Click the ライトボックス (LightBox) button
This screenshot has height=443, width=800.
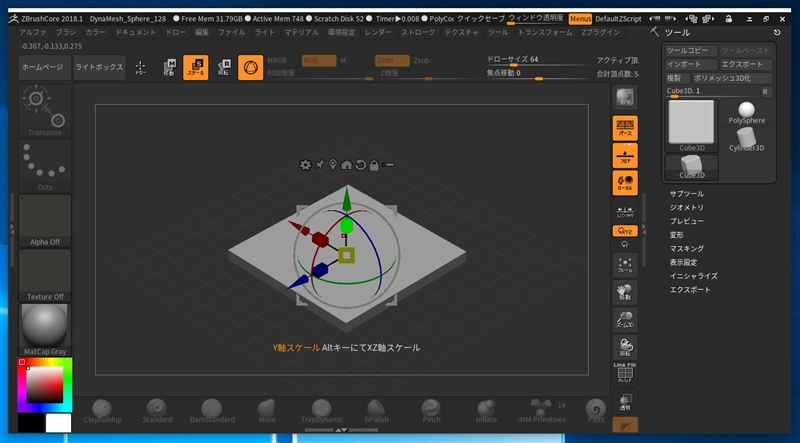[99, 67]
